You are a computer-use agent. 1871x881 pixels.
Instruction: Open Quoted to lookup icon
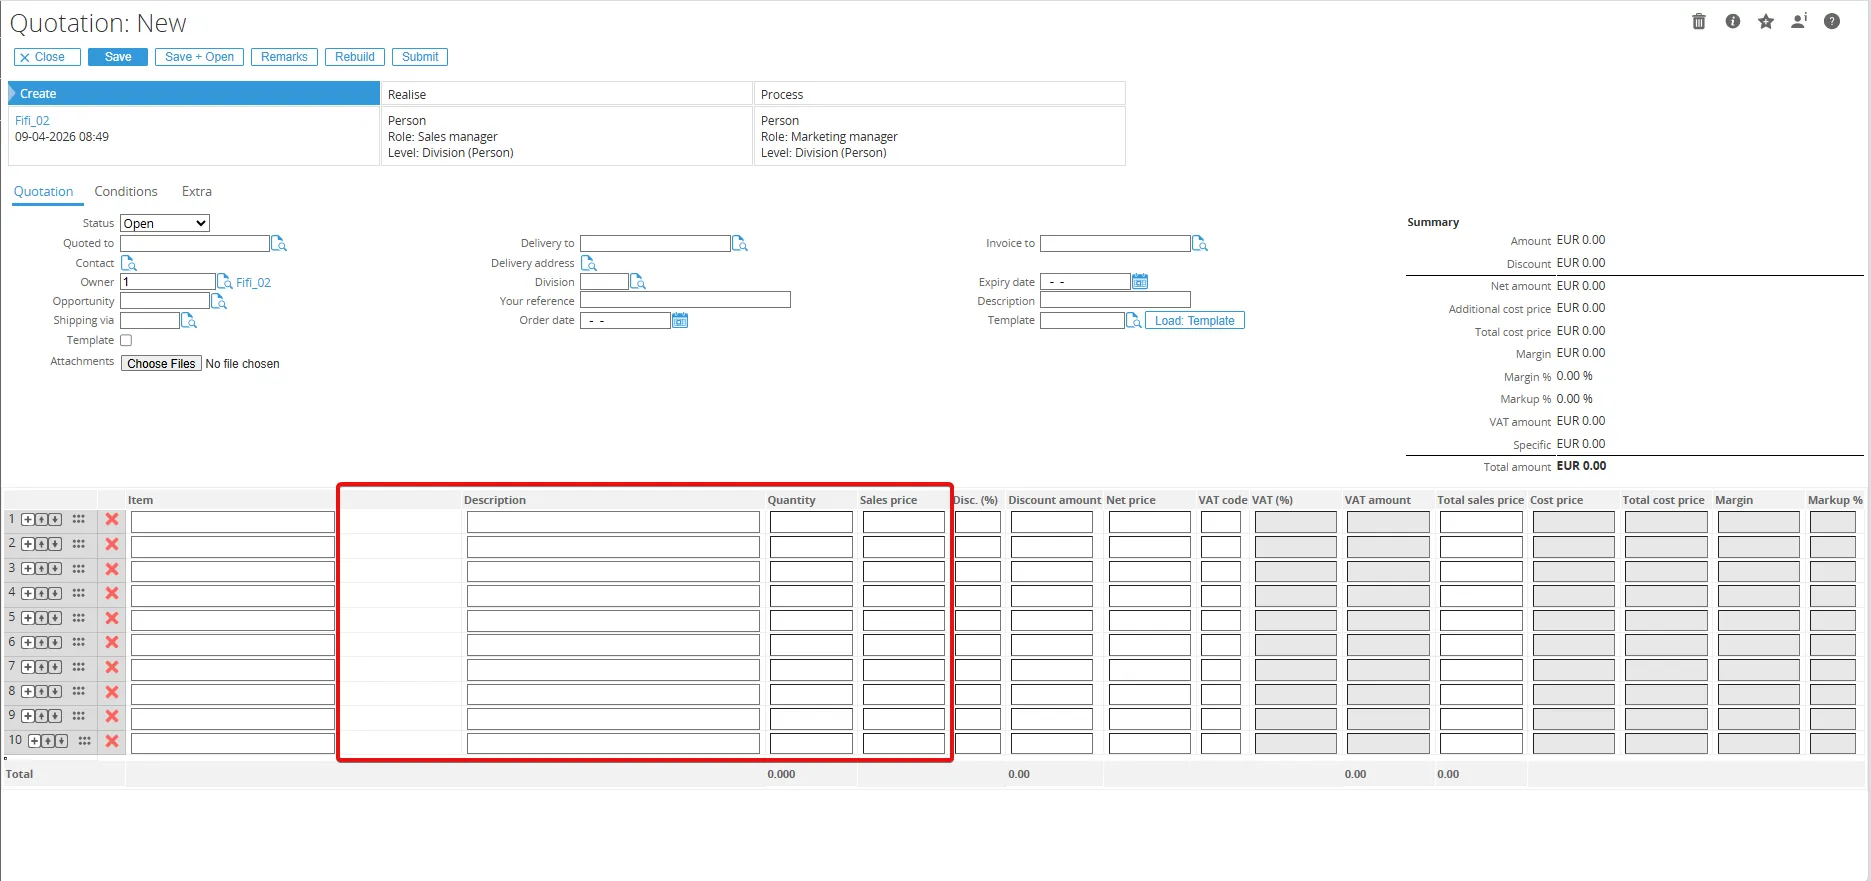coord(279,243)
